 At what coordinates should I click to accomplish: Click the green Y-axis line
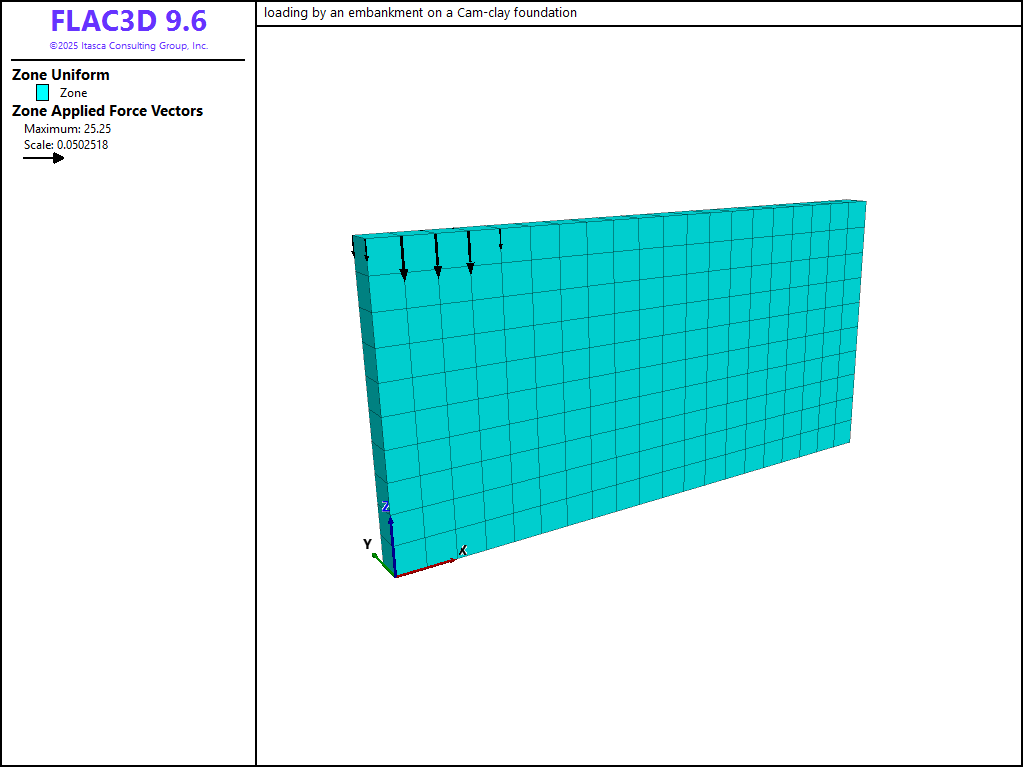point(383,564)
